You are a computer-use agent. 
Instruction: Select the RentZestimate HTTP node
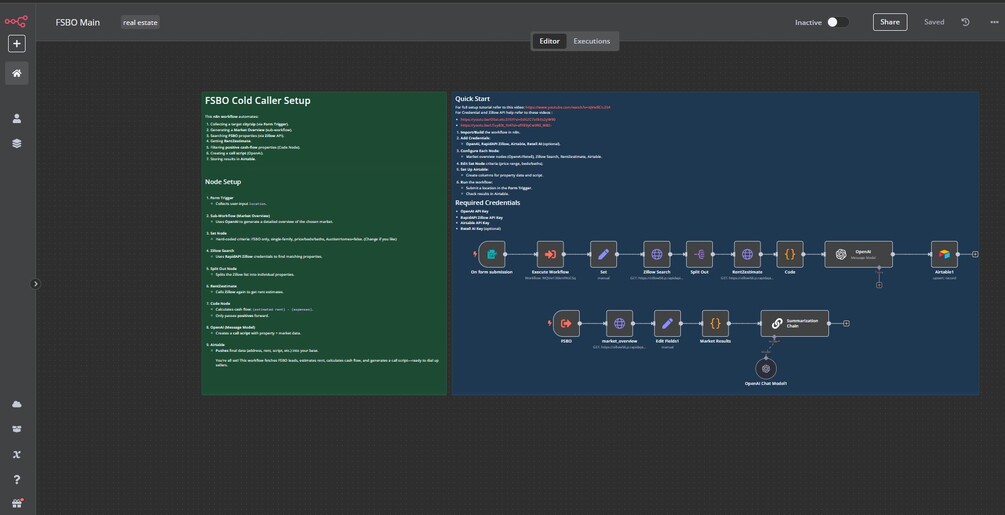point(747,254)
